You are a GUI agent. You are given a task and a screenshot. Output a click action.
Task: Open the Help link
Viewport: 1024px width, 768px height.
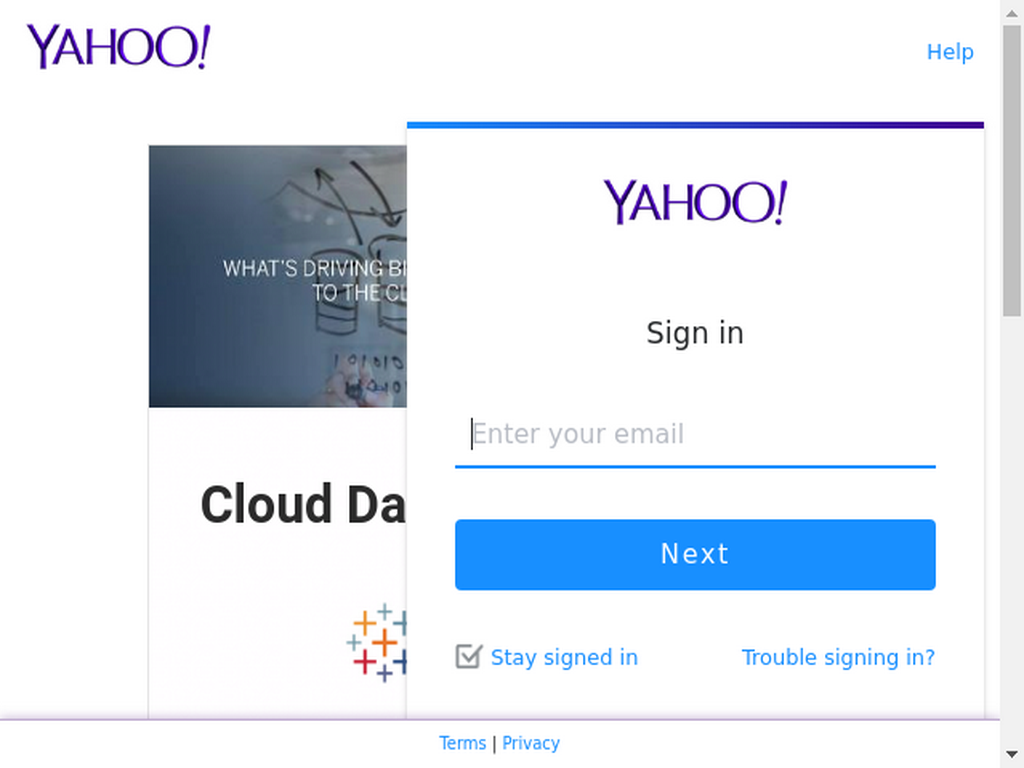coord(950,52)
